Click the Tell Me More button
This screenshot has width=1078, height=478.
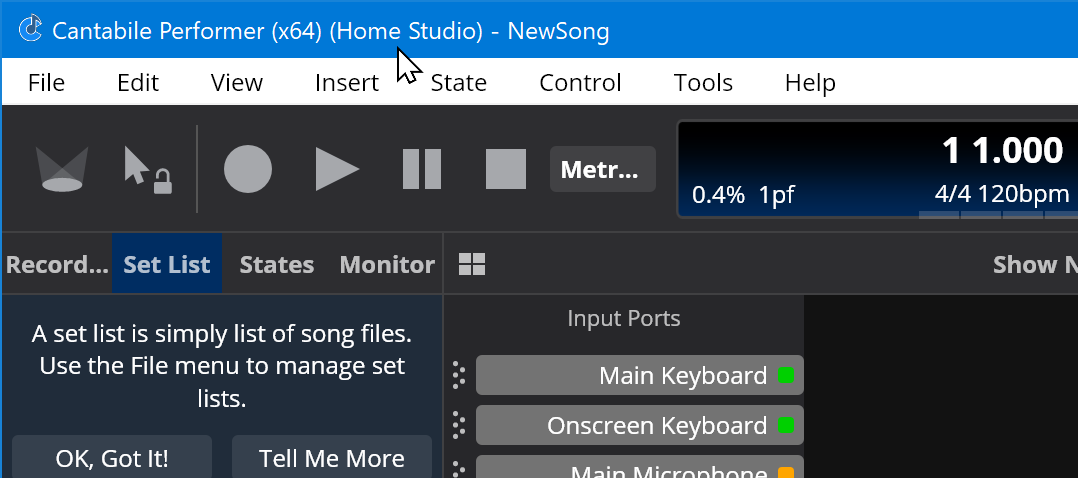331,457
